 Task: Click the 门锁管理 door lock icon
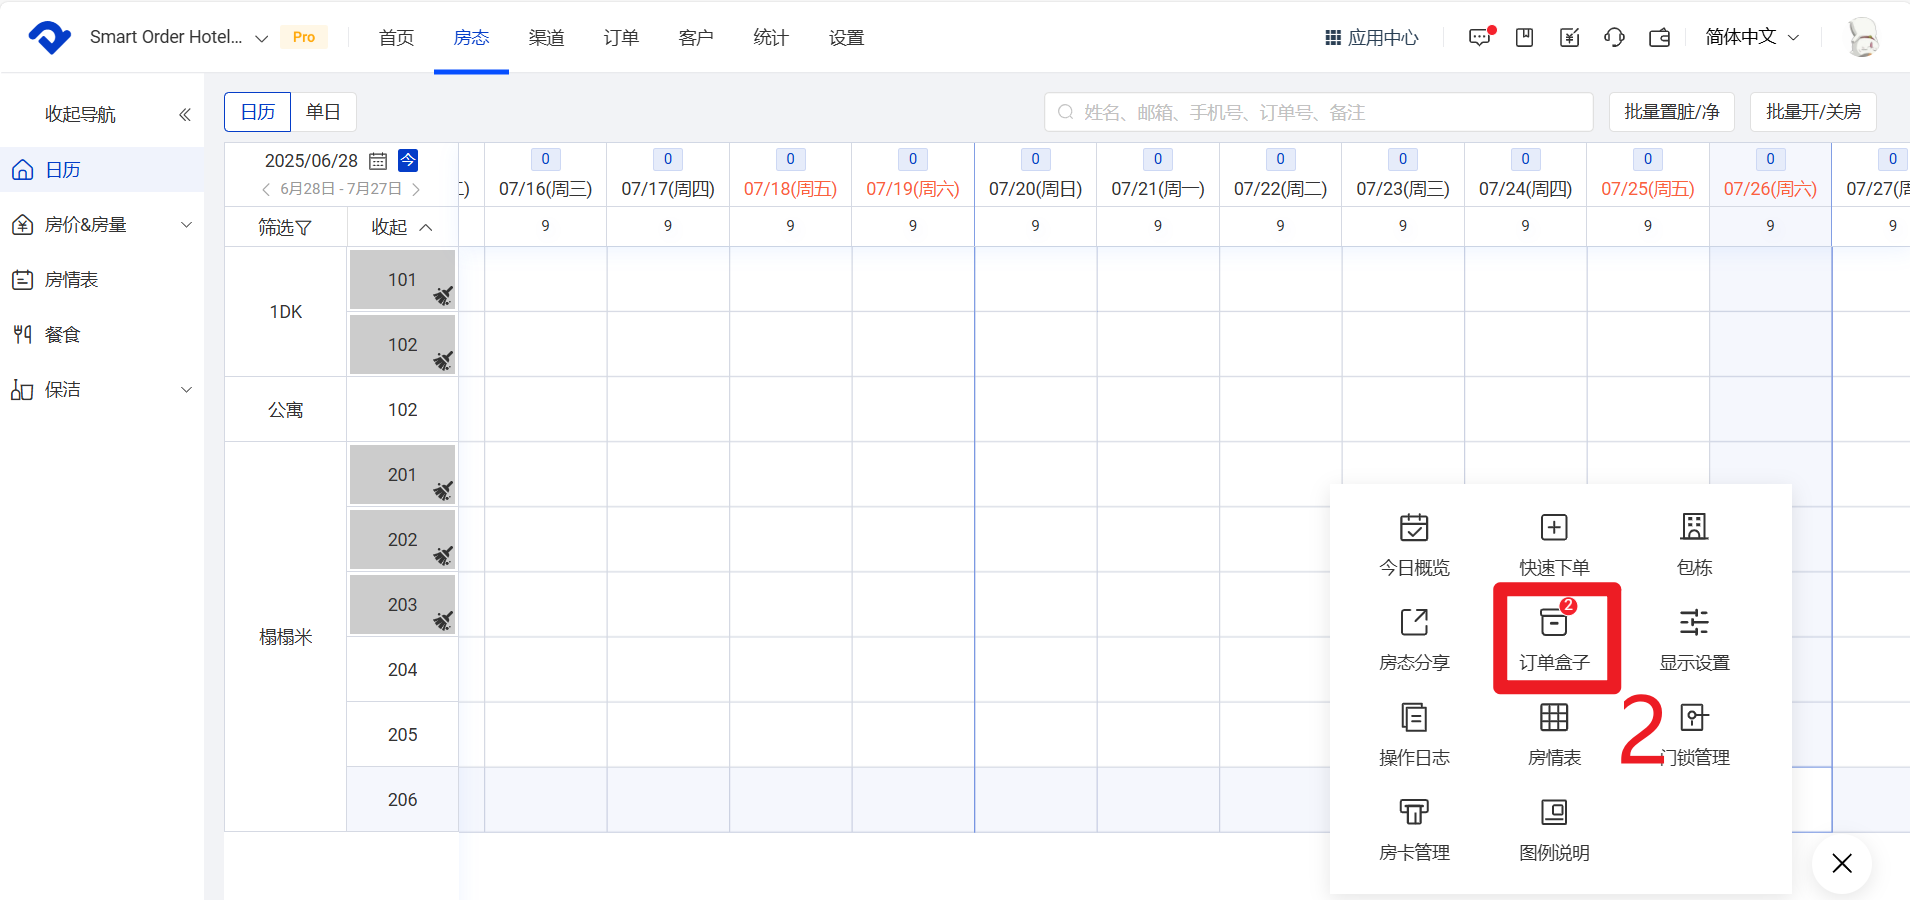(1694, 717)
